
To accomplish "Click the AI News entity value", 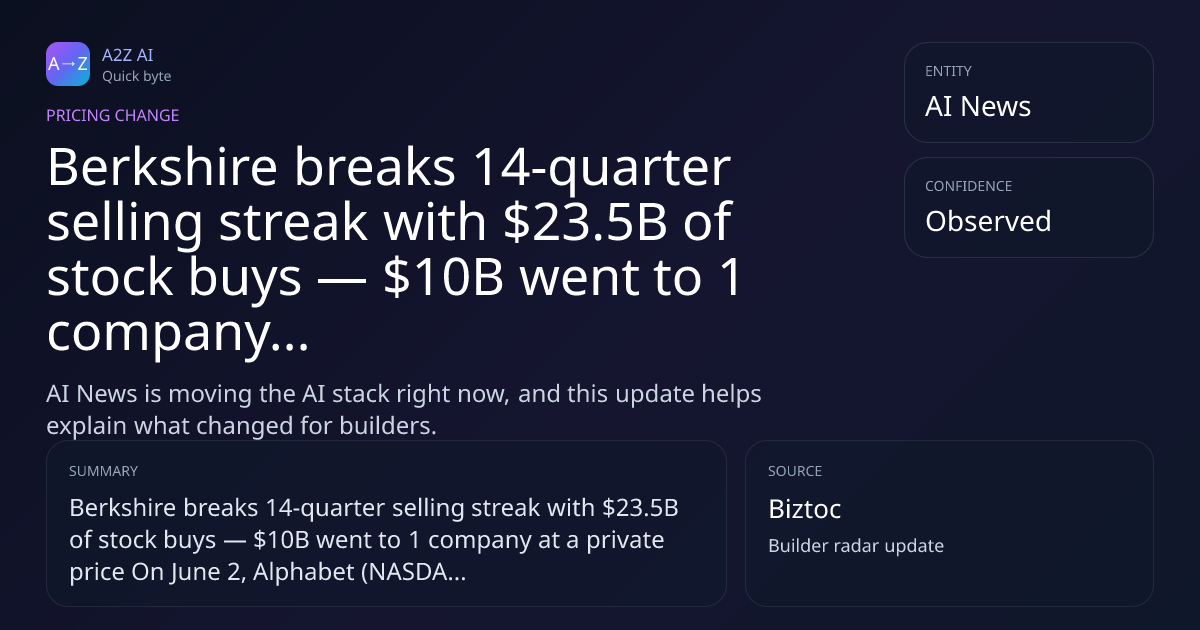I will (x=978, y=107).
